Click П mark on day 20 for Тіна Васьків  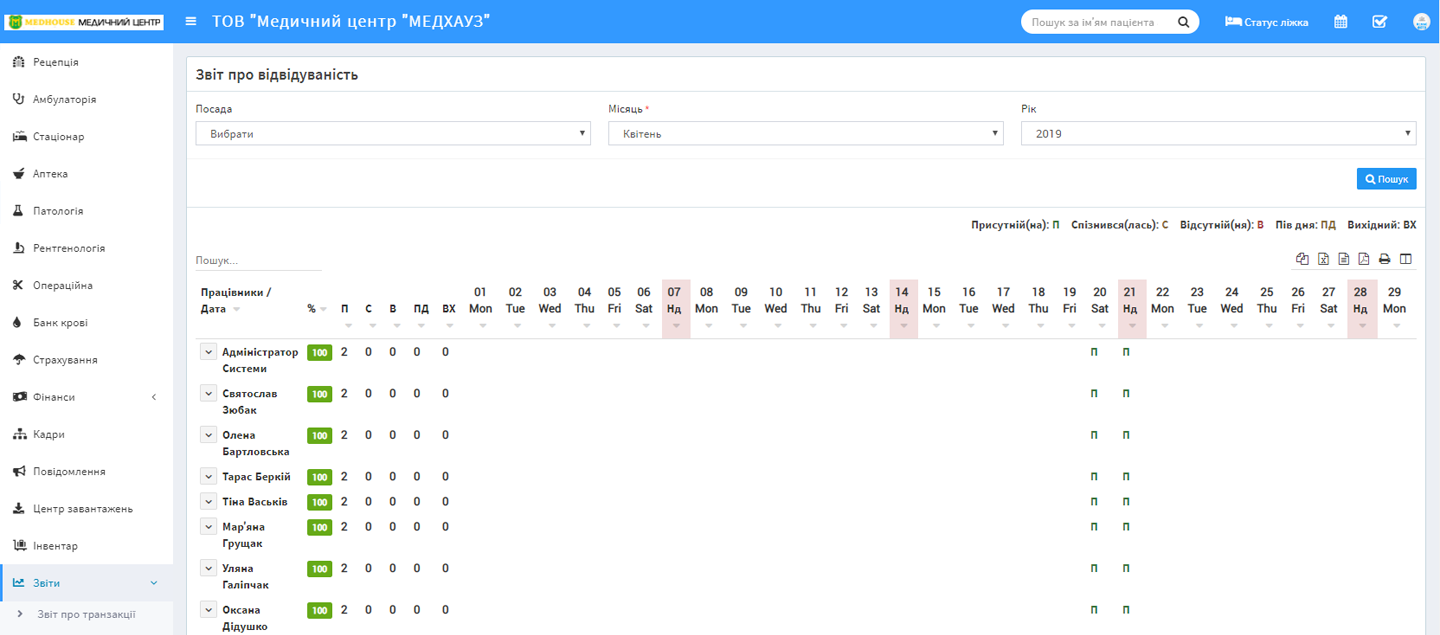[1094, 502]
